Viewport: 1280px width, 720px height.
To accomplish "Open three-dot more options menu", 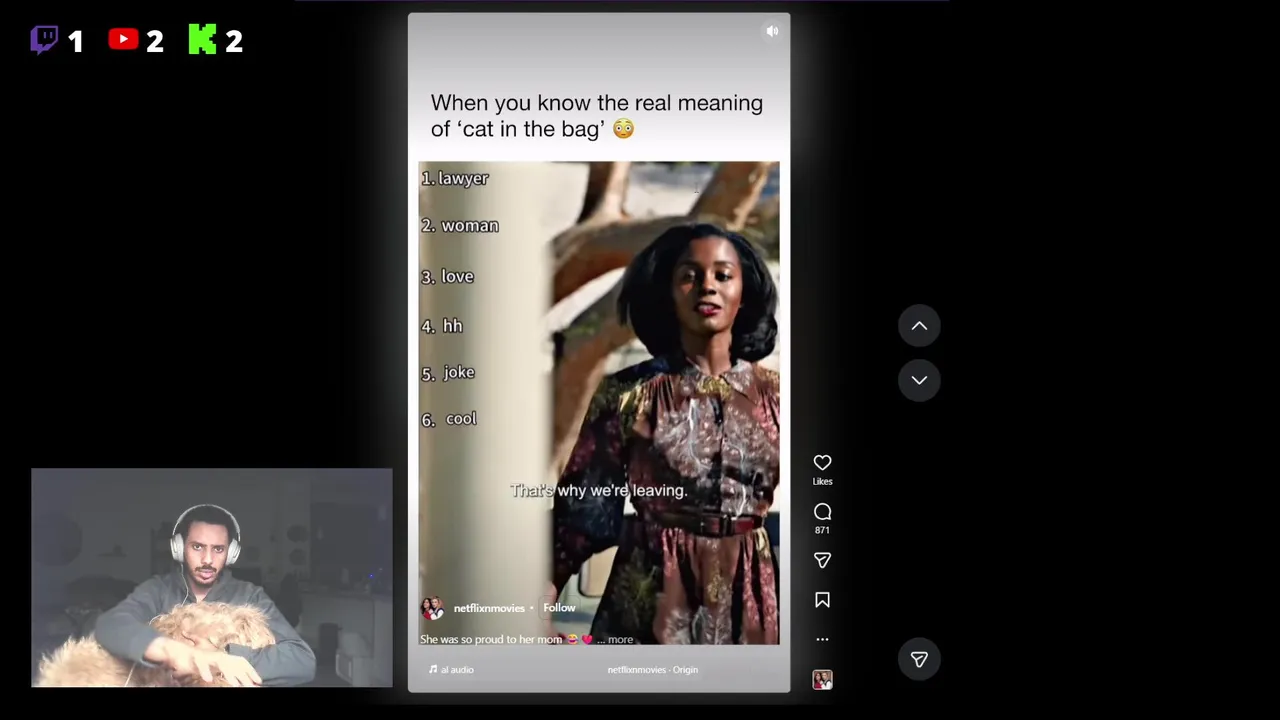I will click(x=822, y=639).
